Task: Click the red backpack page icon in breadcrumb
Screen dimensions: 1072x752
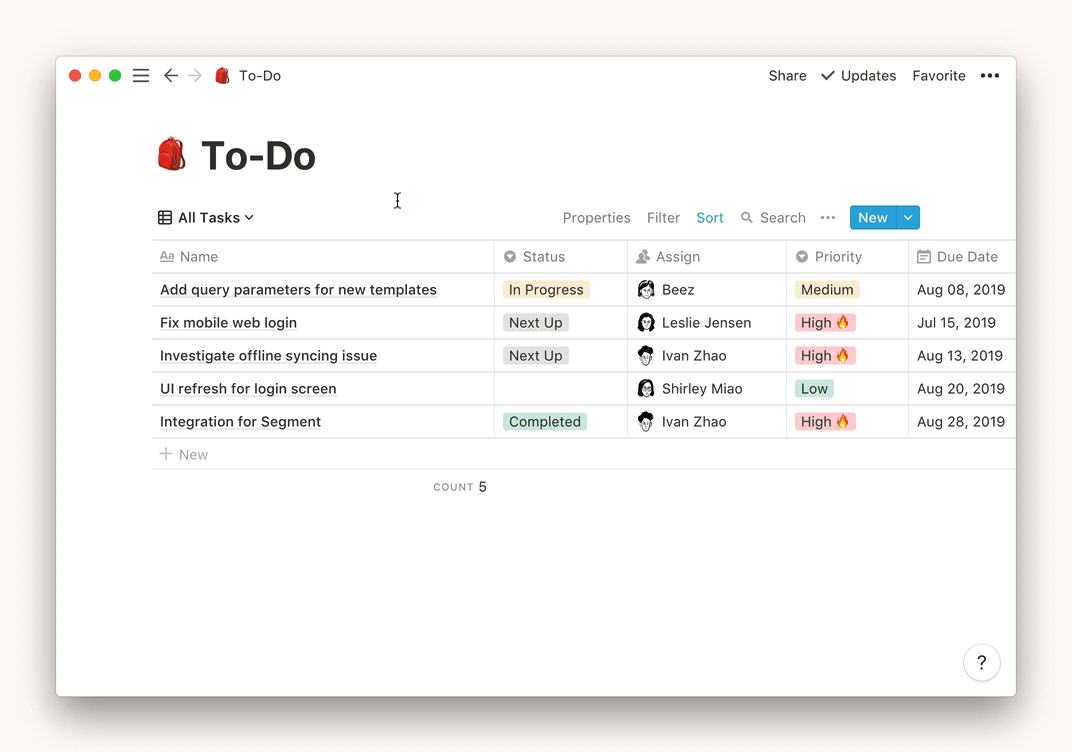Action: pyautogui.click(x=222, y=76)
